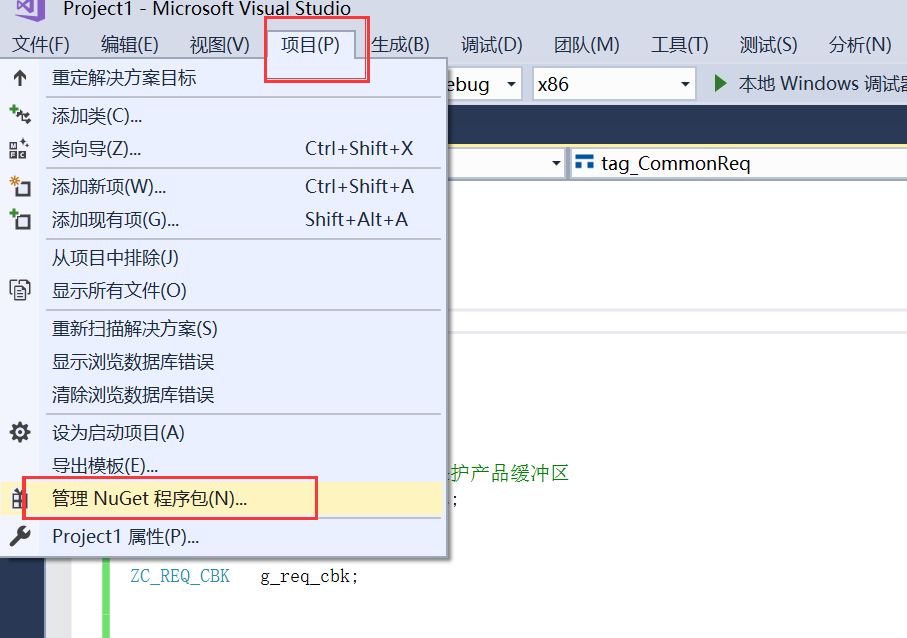The image size is (907, 638).
Task: Open the x86 platform dropdown
Action: point(612,84)
